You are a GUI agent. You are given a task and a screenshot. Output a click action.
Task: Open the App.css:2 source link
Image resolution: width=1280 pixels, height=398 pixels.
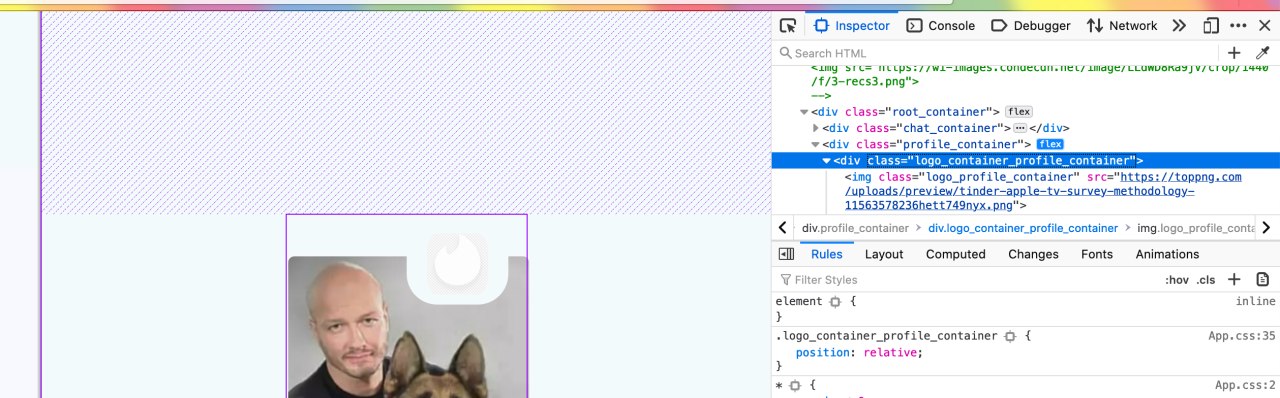pos(1245,385)
